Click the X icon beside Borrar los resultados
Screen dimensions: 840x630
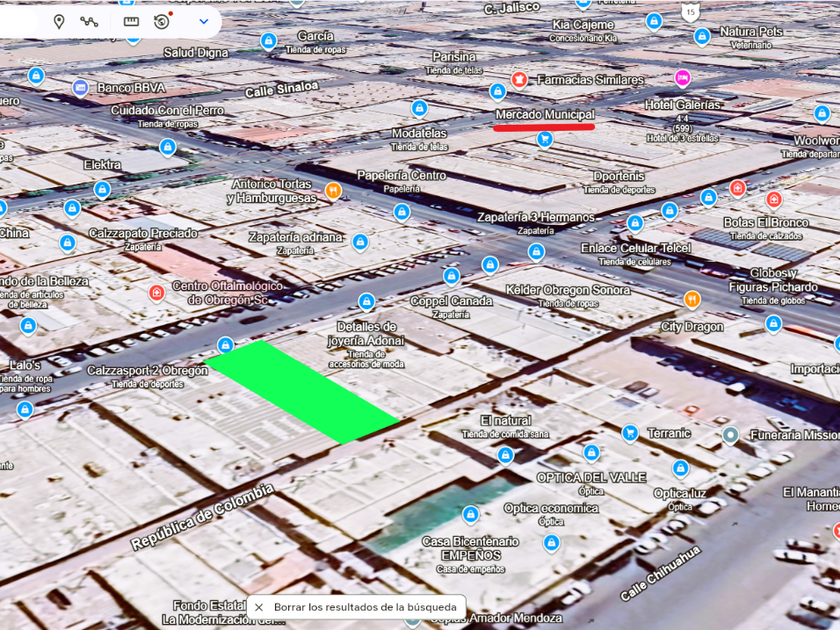click(259, 607)
